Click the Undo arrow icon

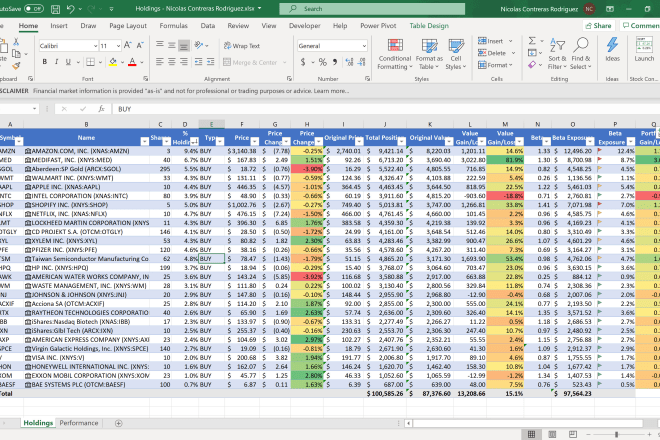click(x=70, y=9)
